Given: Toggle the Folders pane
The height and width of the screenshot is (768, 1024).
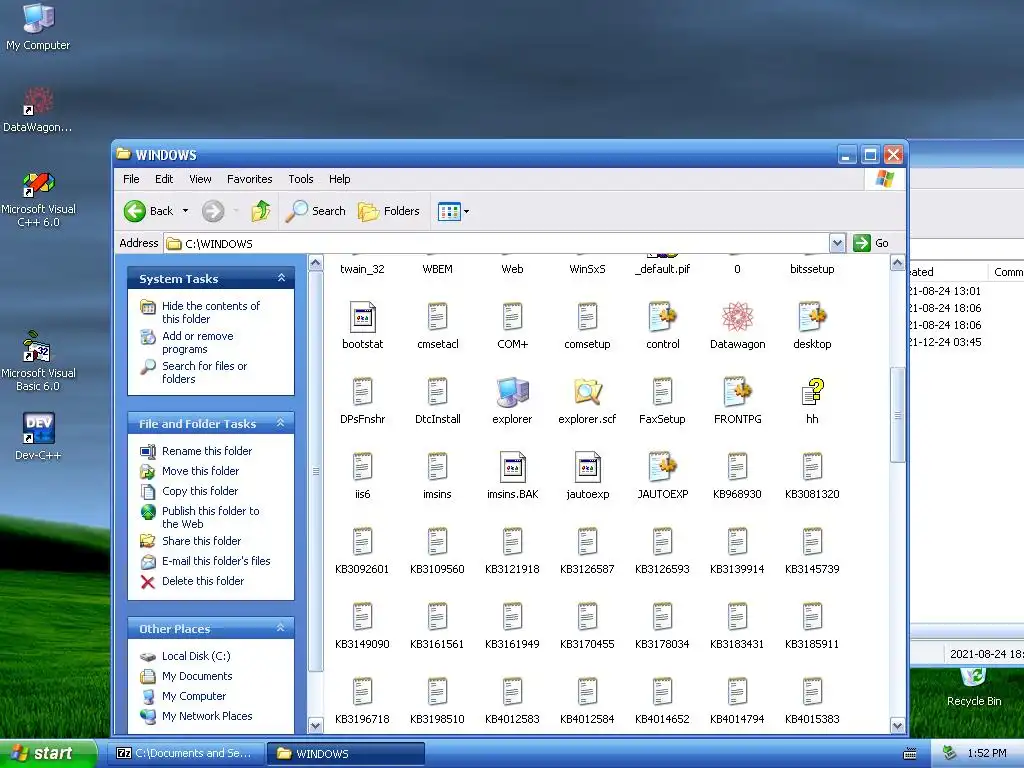Looking at the screenshot, I should pyautogui.click(x=389, y=211).
